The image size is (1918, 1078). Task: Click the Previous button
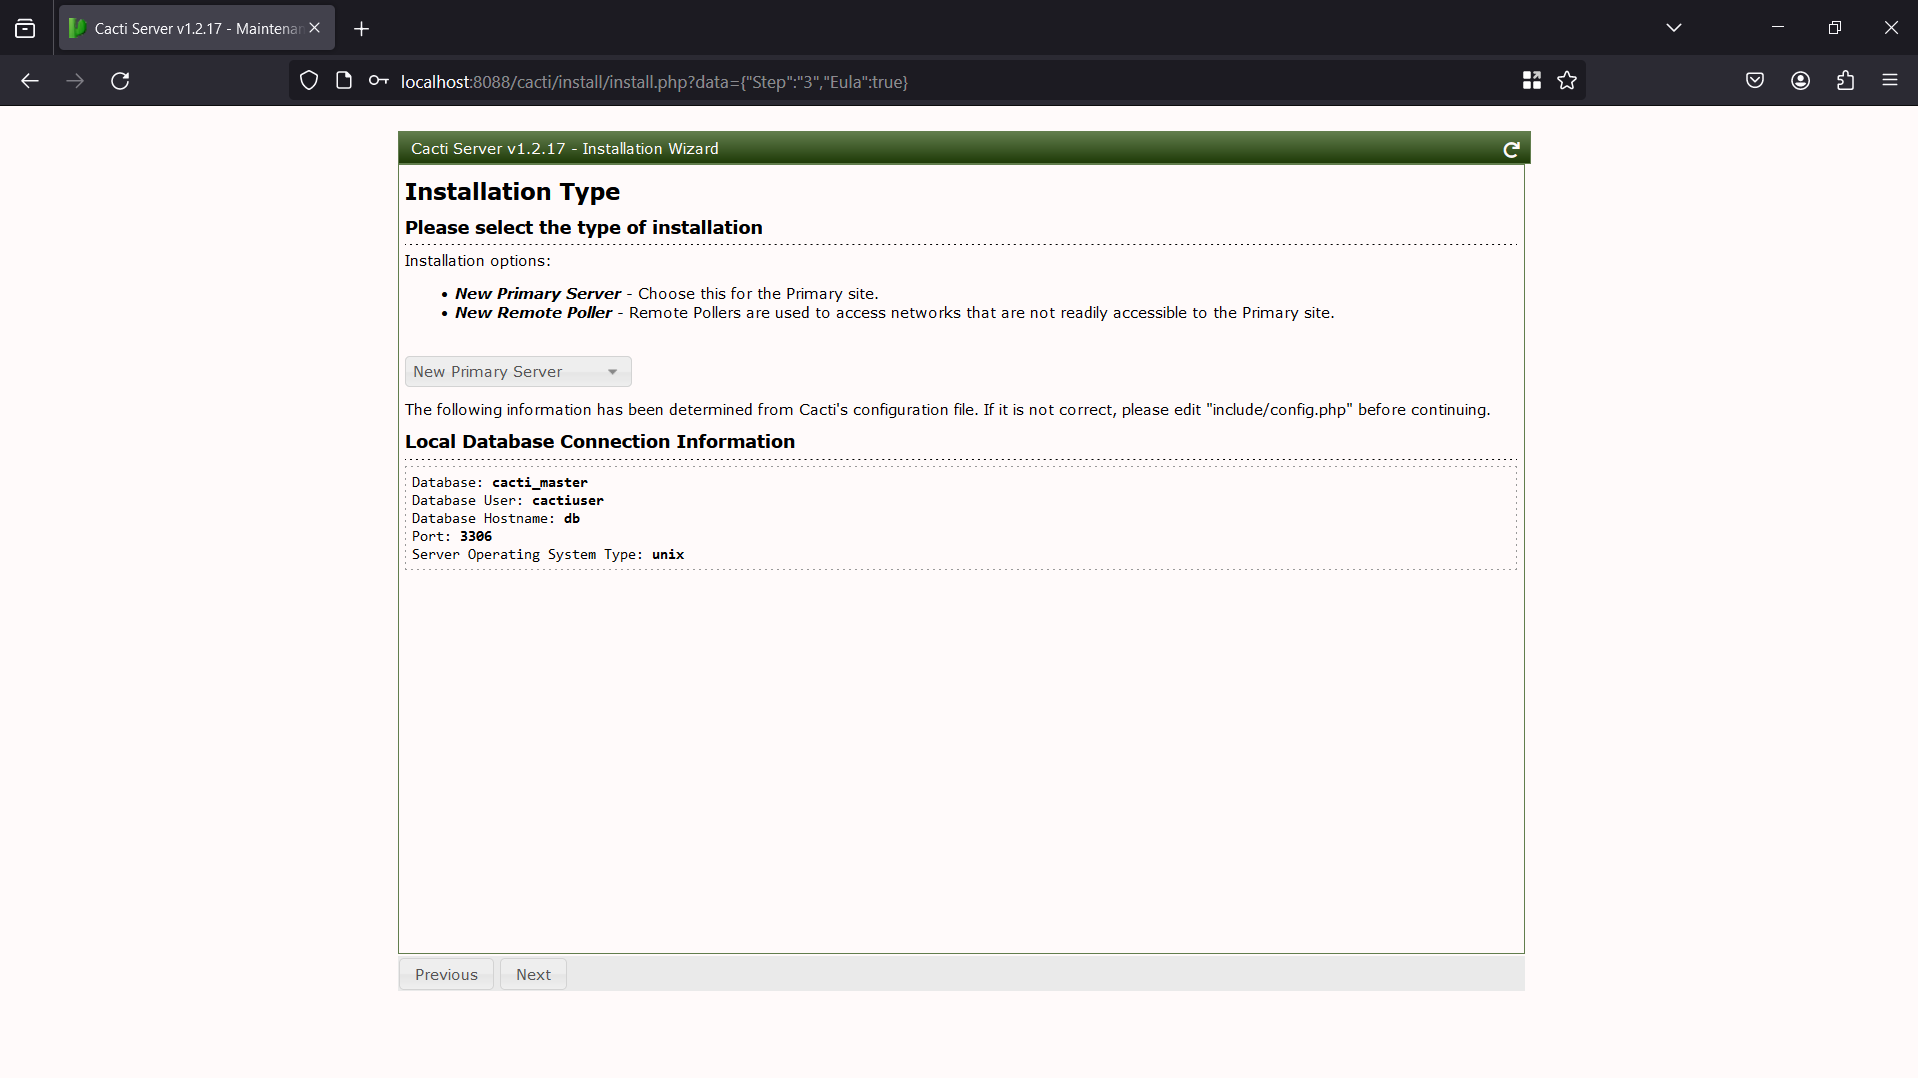tap(446, 975)
